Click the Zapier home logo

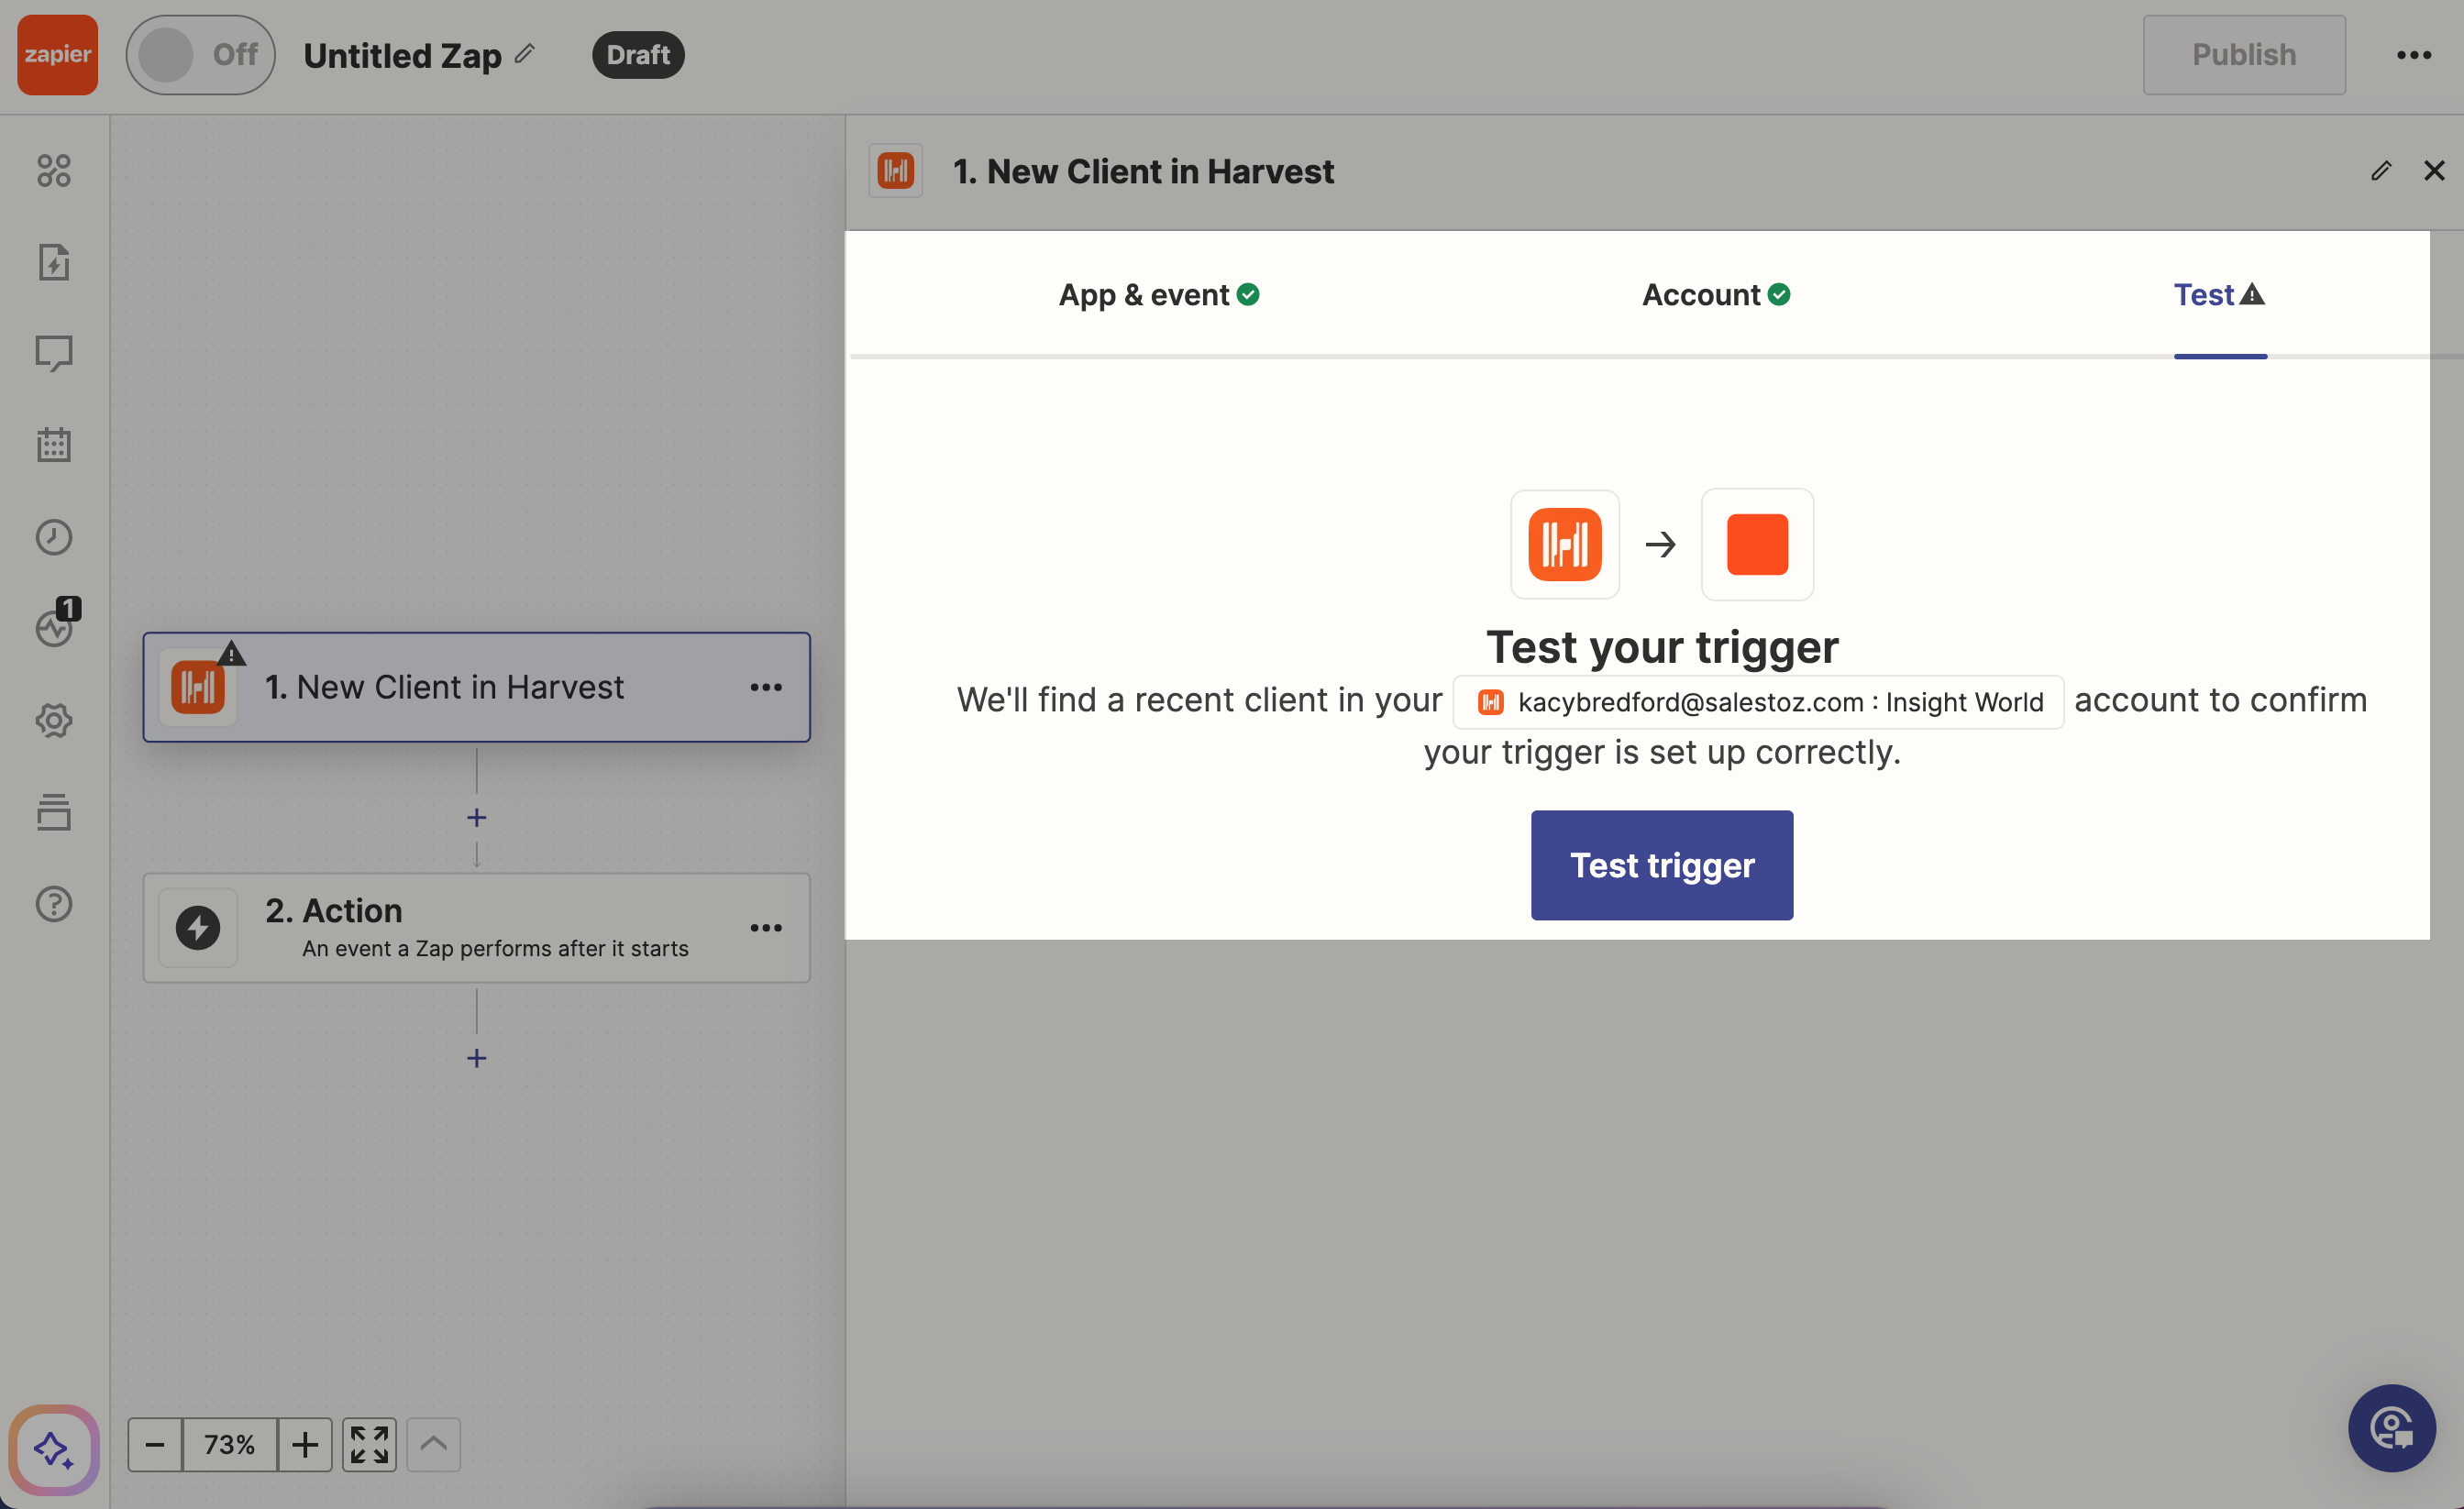click(x=57, y=55)
